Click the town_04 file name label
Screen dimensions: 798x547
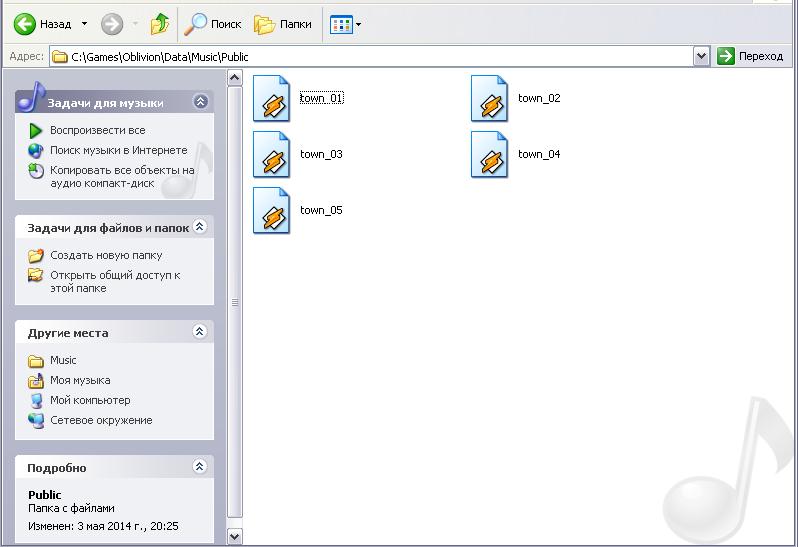[x=539, y=154]
